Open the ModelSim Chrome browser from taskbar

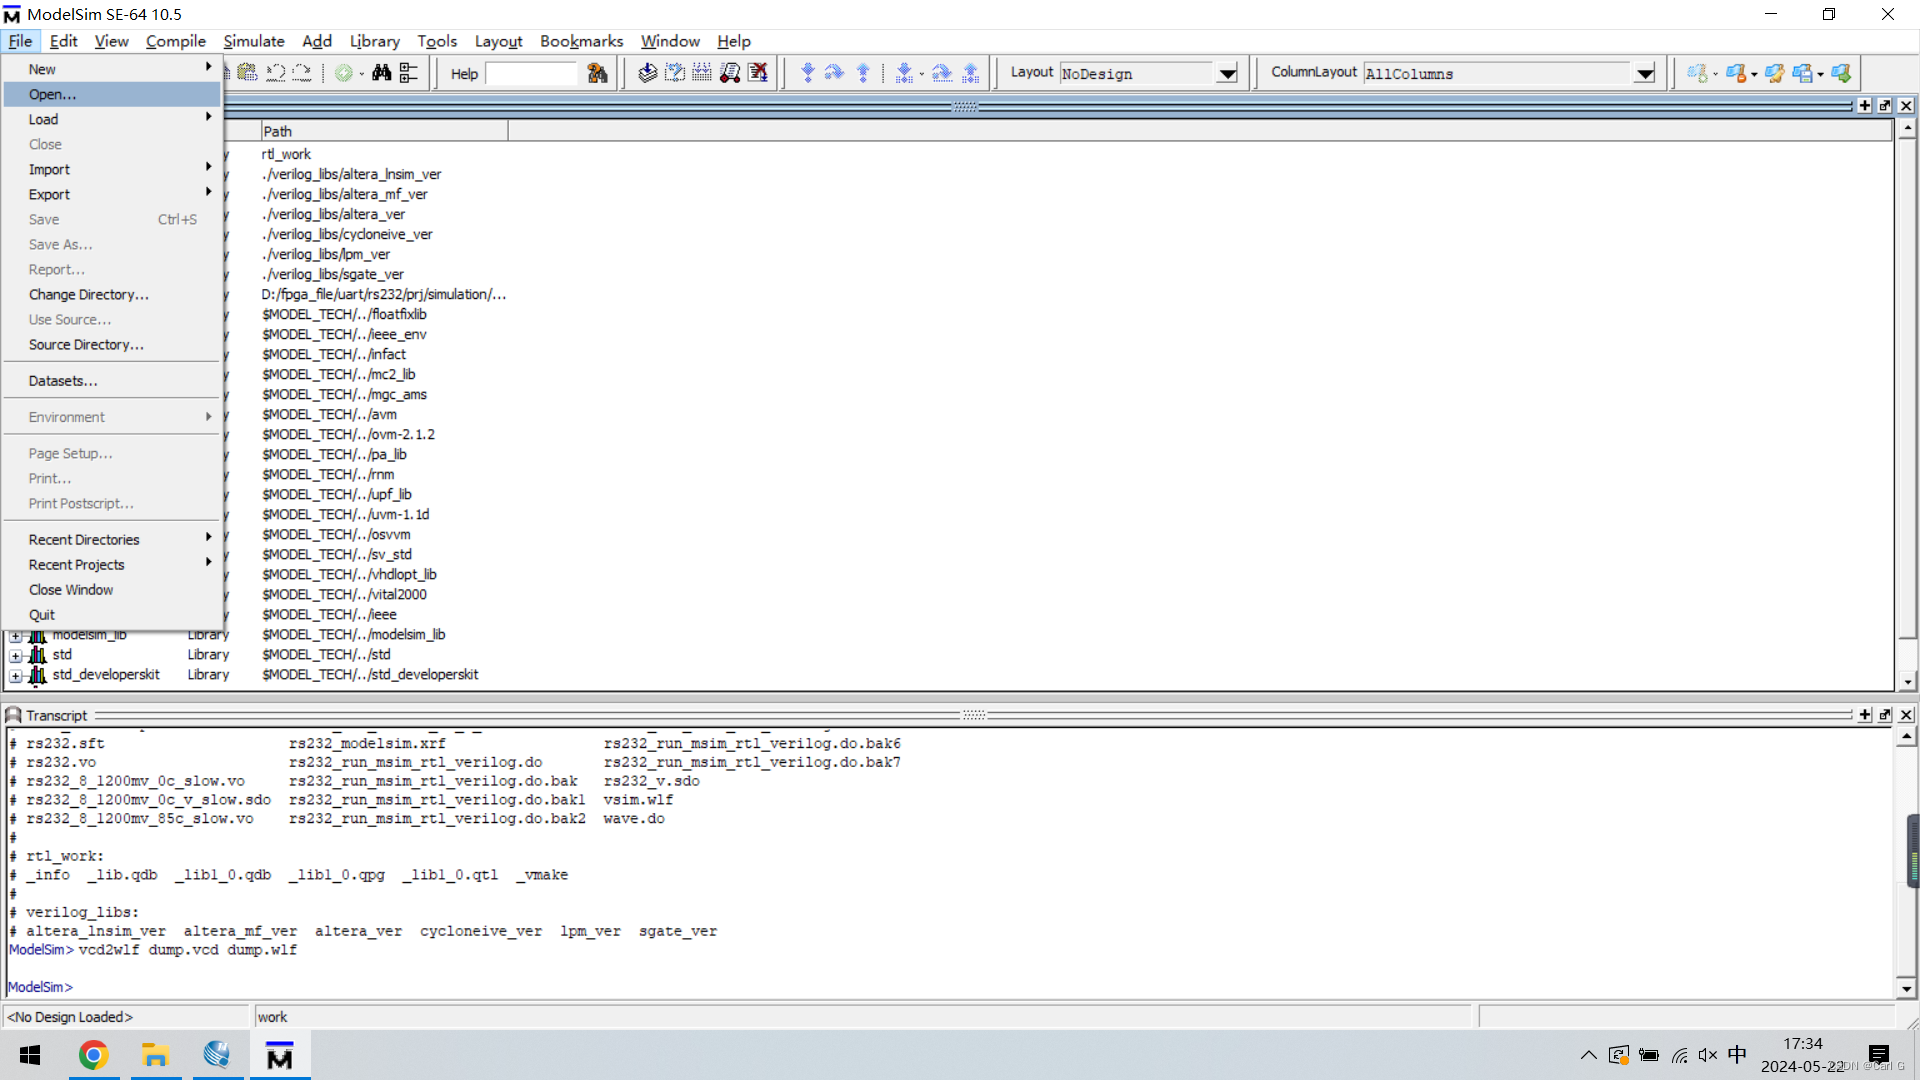(x=93, y=1055)
